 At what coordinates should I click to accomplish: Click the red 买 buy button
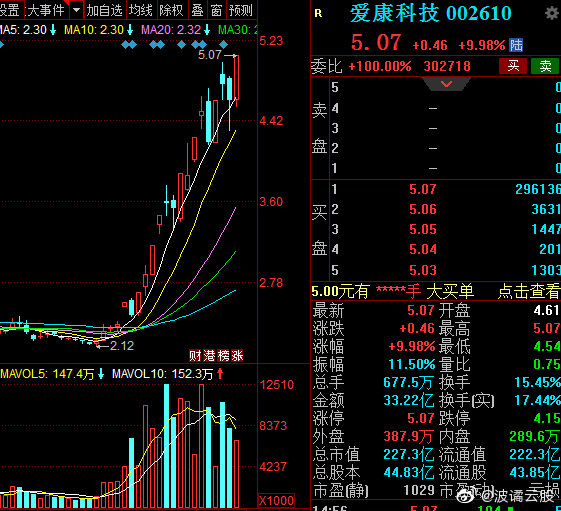click(x=513, y=66)
